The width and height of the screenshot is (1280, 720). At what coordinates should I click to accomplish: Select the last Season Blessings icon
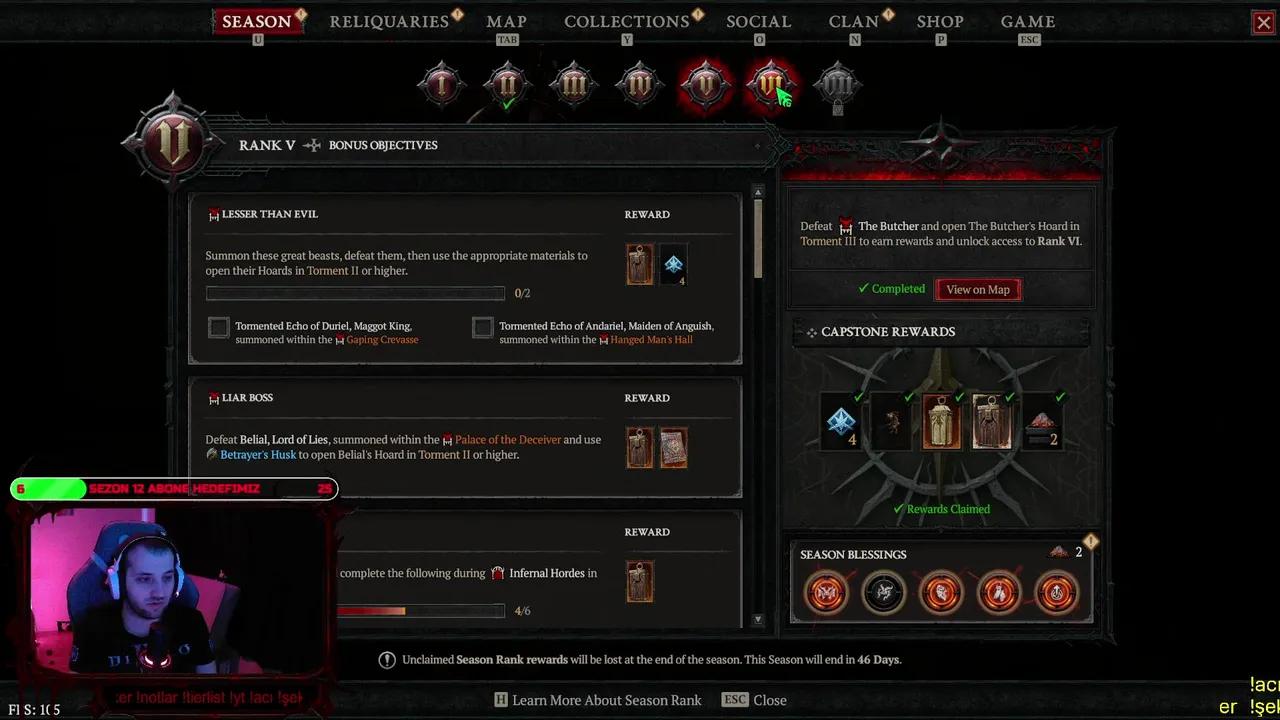pyautogui.click(x=1057, y=593)
